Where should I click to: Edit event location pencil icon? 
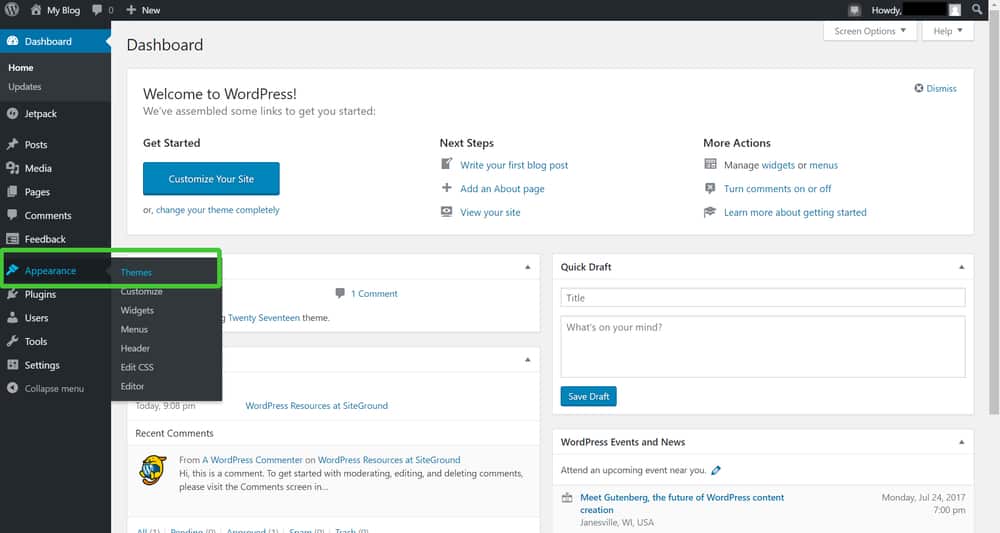(716, 471)
